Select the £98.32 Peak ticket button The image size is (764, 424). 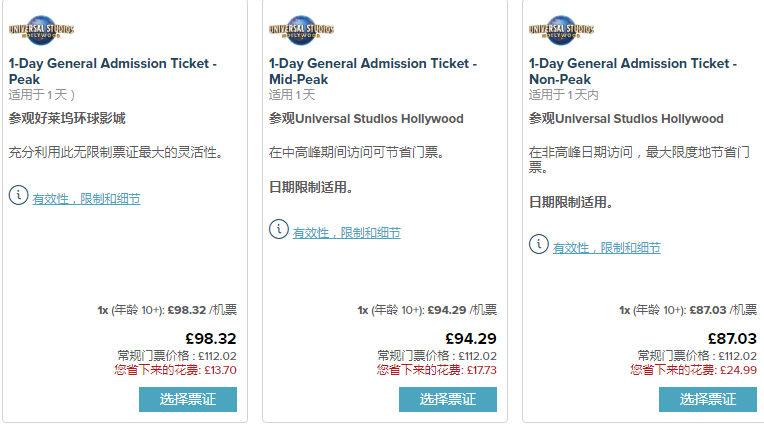click(188, 399)
